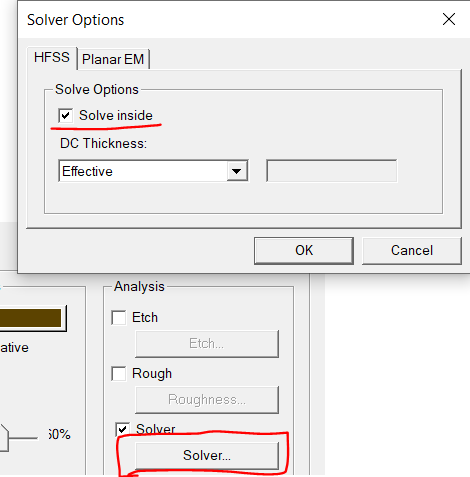Close the Solver Options dialog
Image resolution: width=470 pixels, height=477 pixels.
[449, 19]
